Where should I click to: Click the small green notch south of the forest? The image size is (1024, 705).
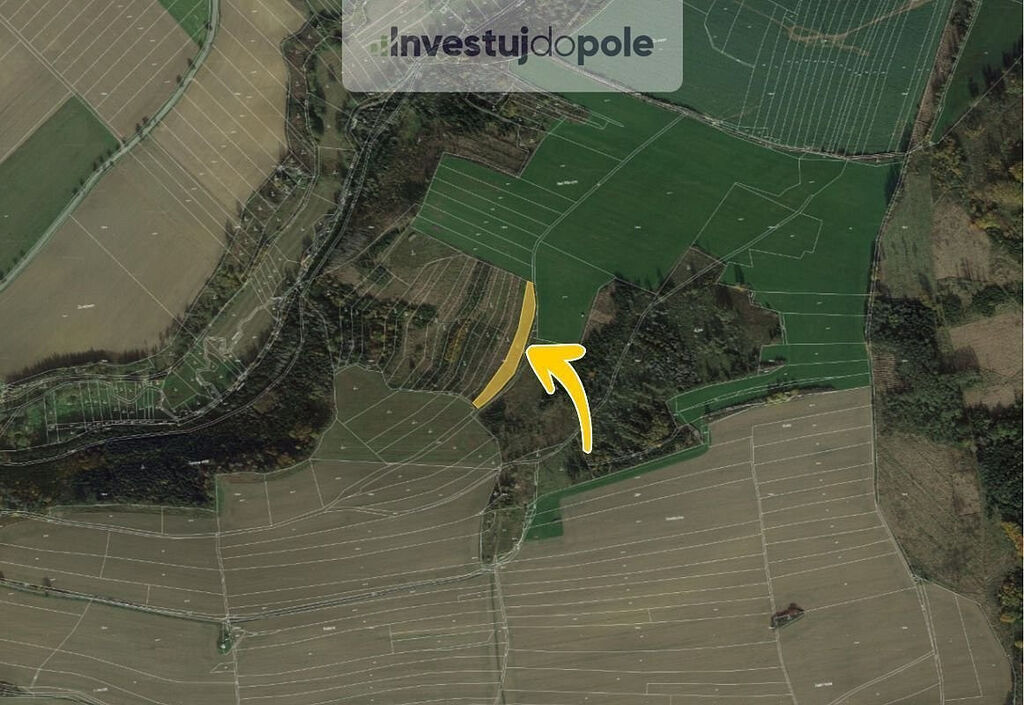[545, 519]
